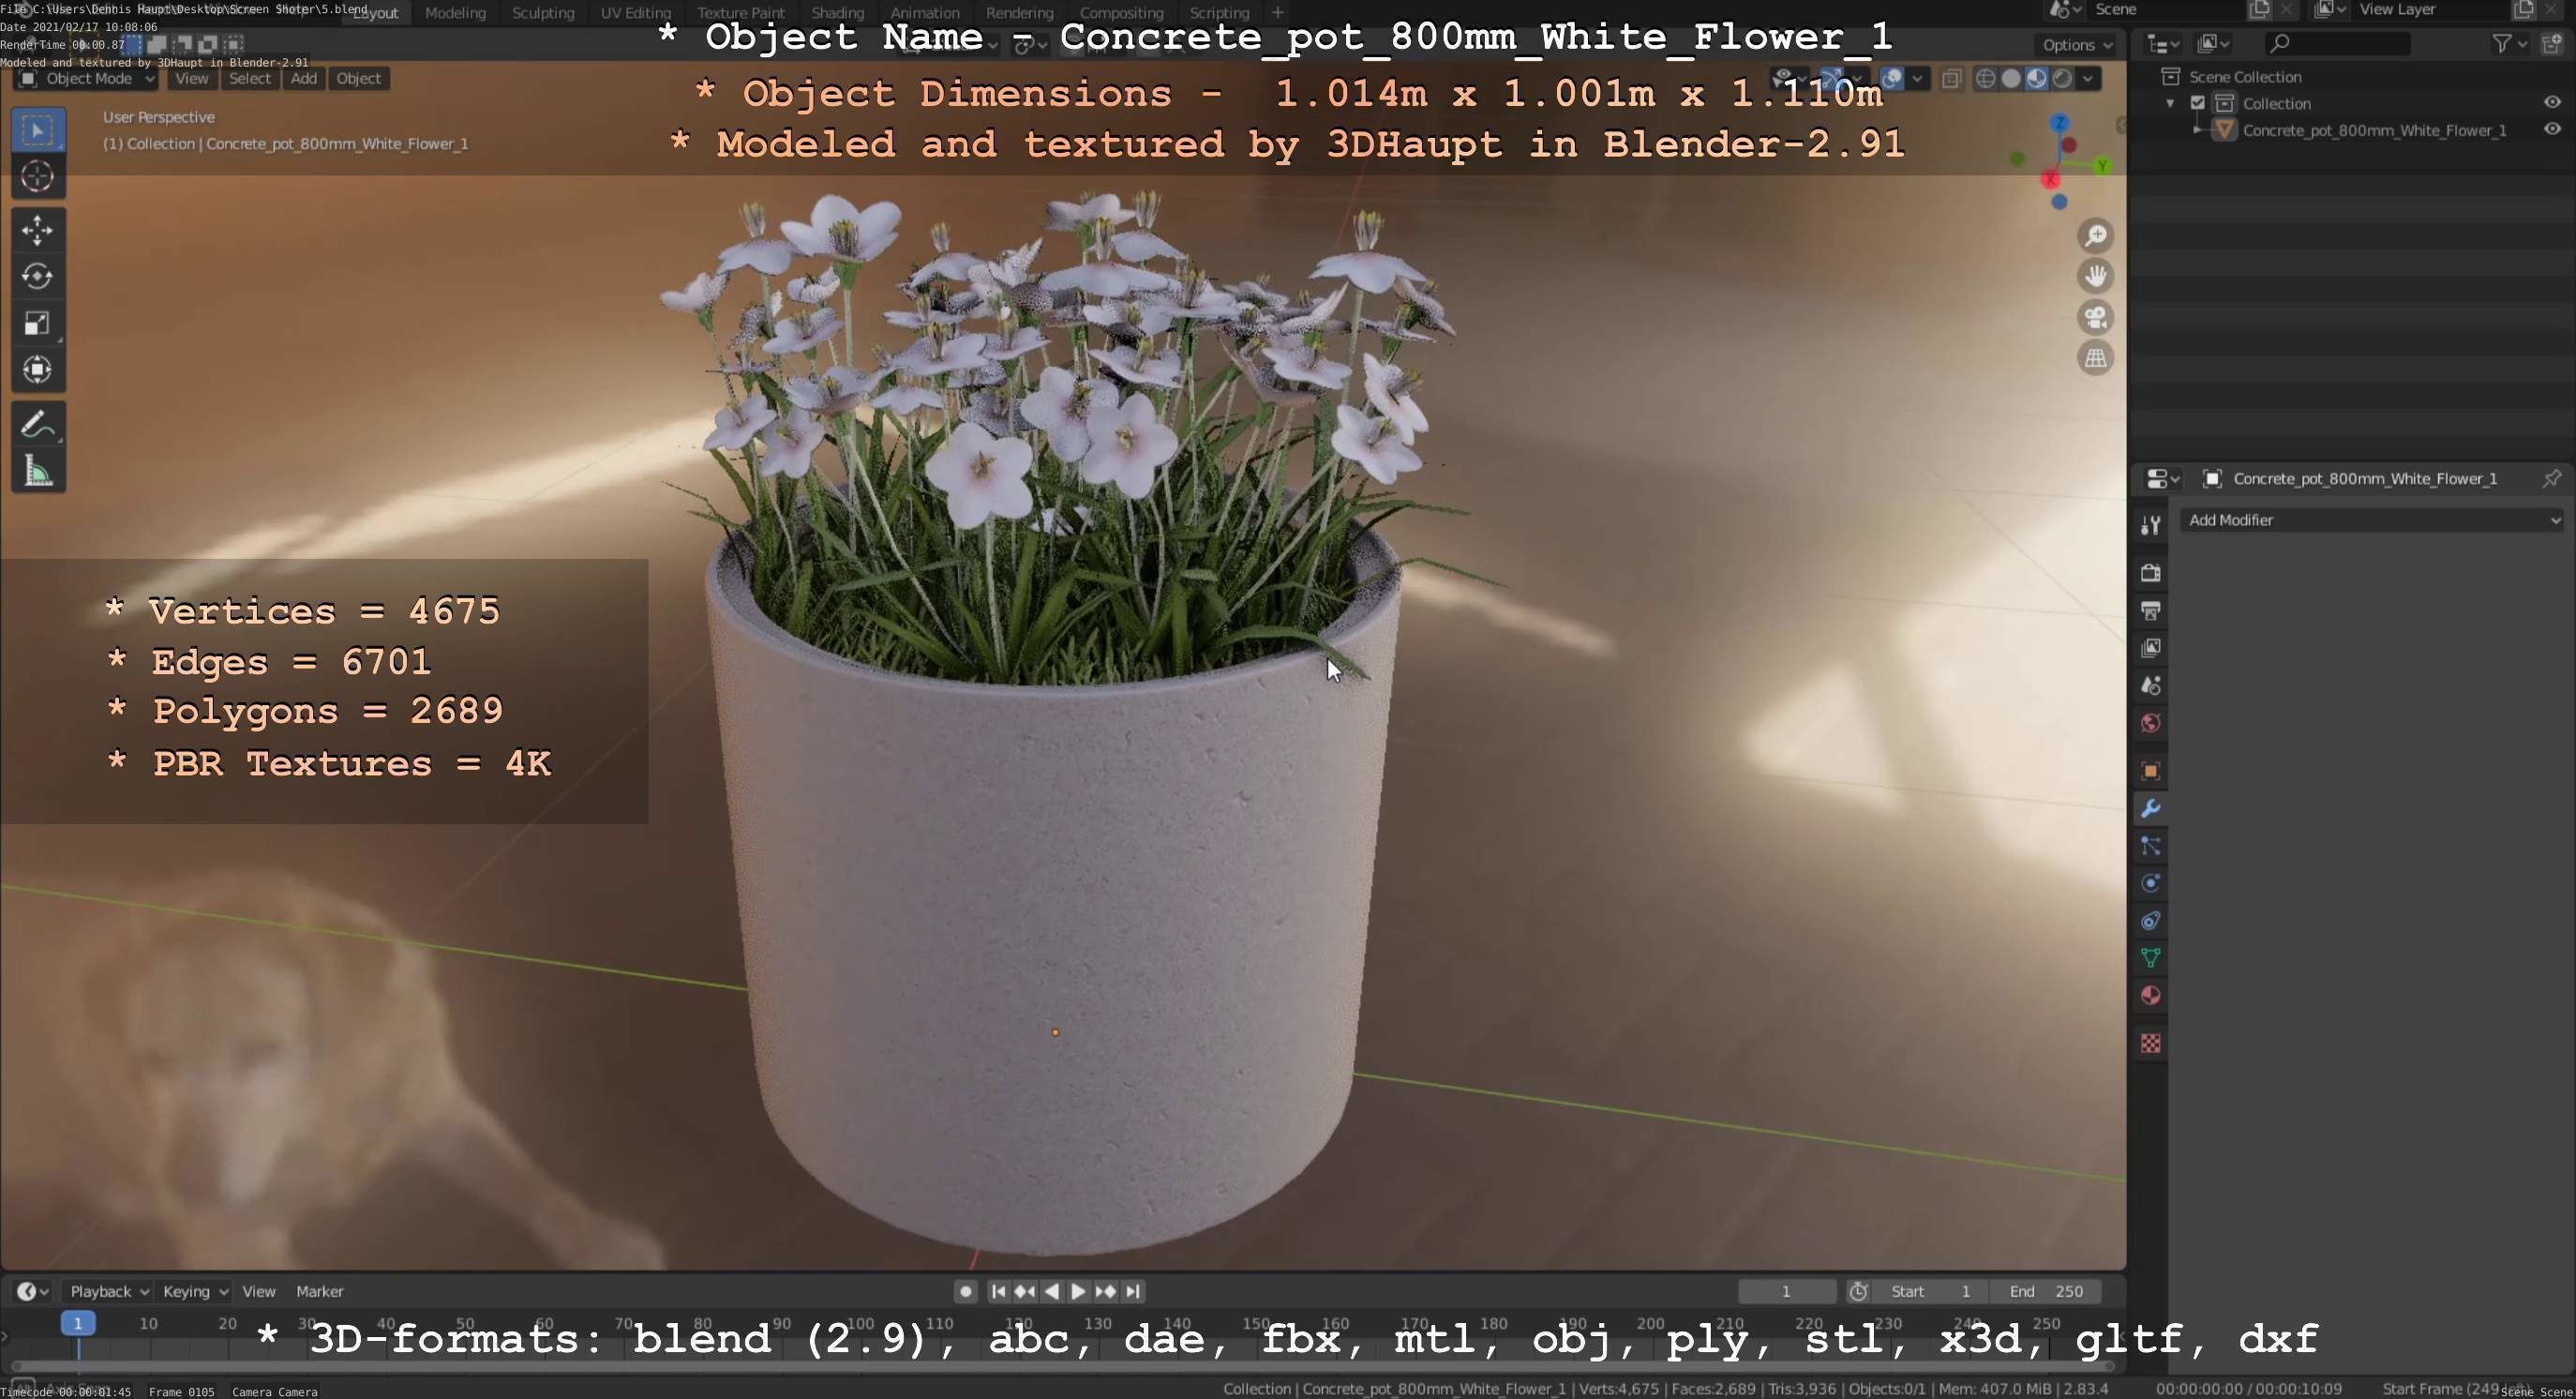2576x1399 pixels.
Task: Click the pan view hand icon
Action: click(x=2095, y=276)
